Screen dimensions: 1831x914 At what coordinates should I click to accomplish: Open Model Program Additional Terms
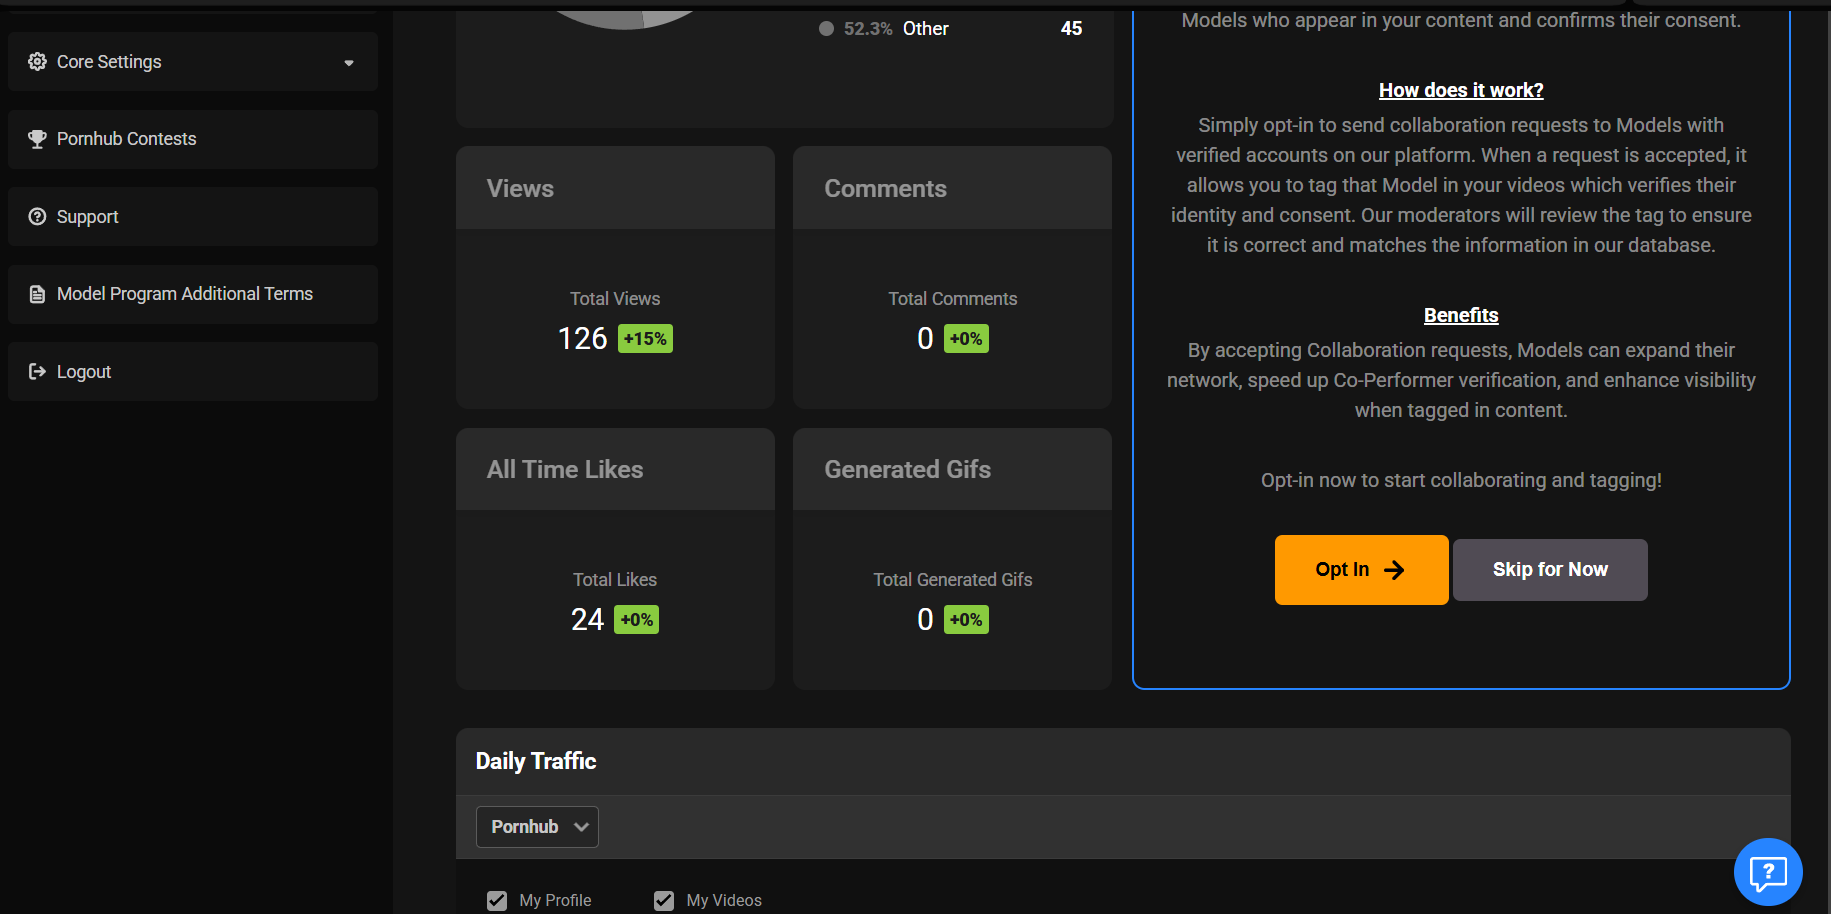click(x=193, y=294)
